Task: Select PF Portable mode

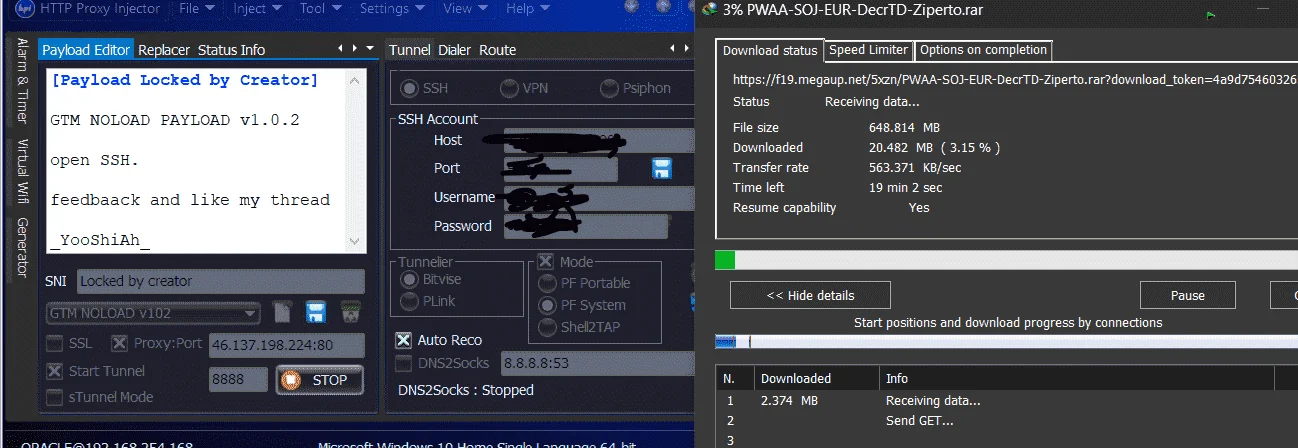Action: pyautogui.click(x=547, y=283)
